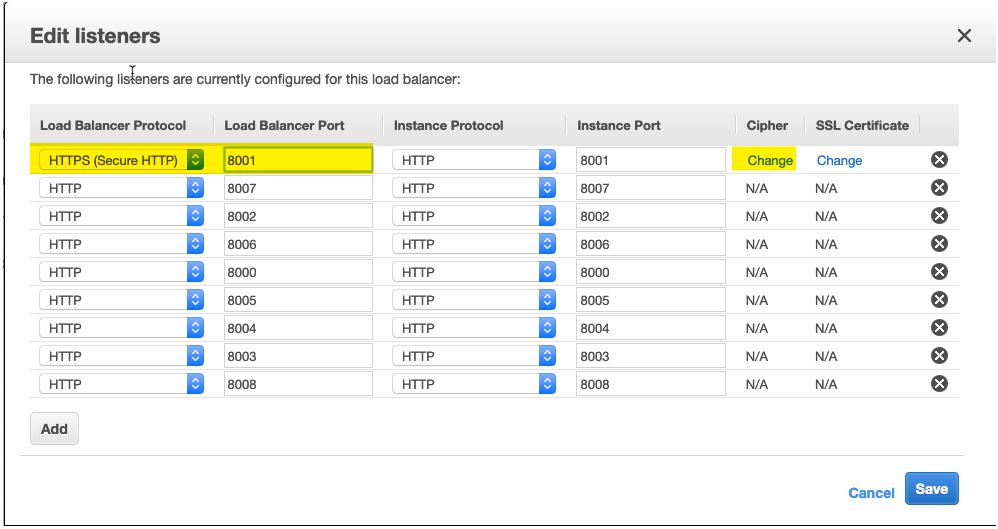
Task: Click the Cipher Change link
Action: click(x=770, y=160)
